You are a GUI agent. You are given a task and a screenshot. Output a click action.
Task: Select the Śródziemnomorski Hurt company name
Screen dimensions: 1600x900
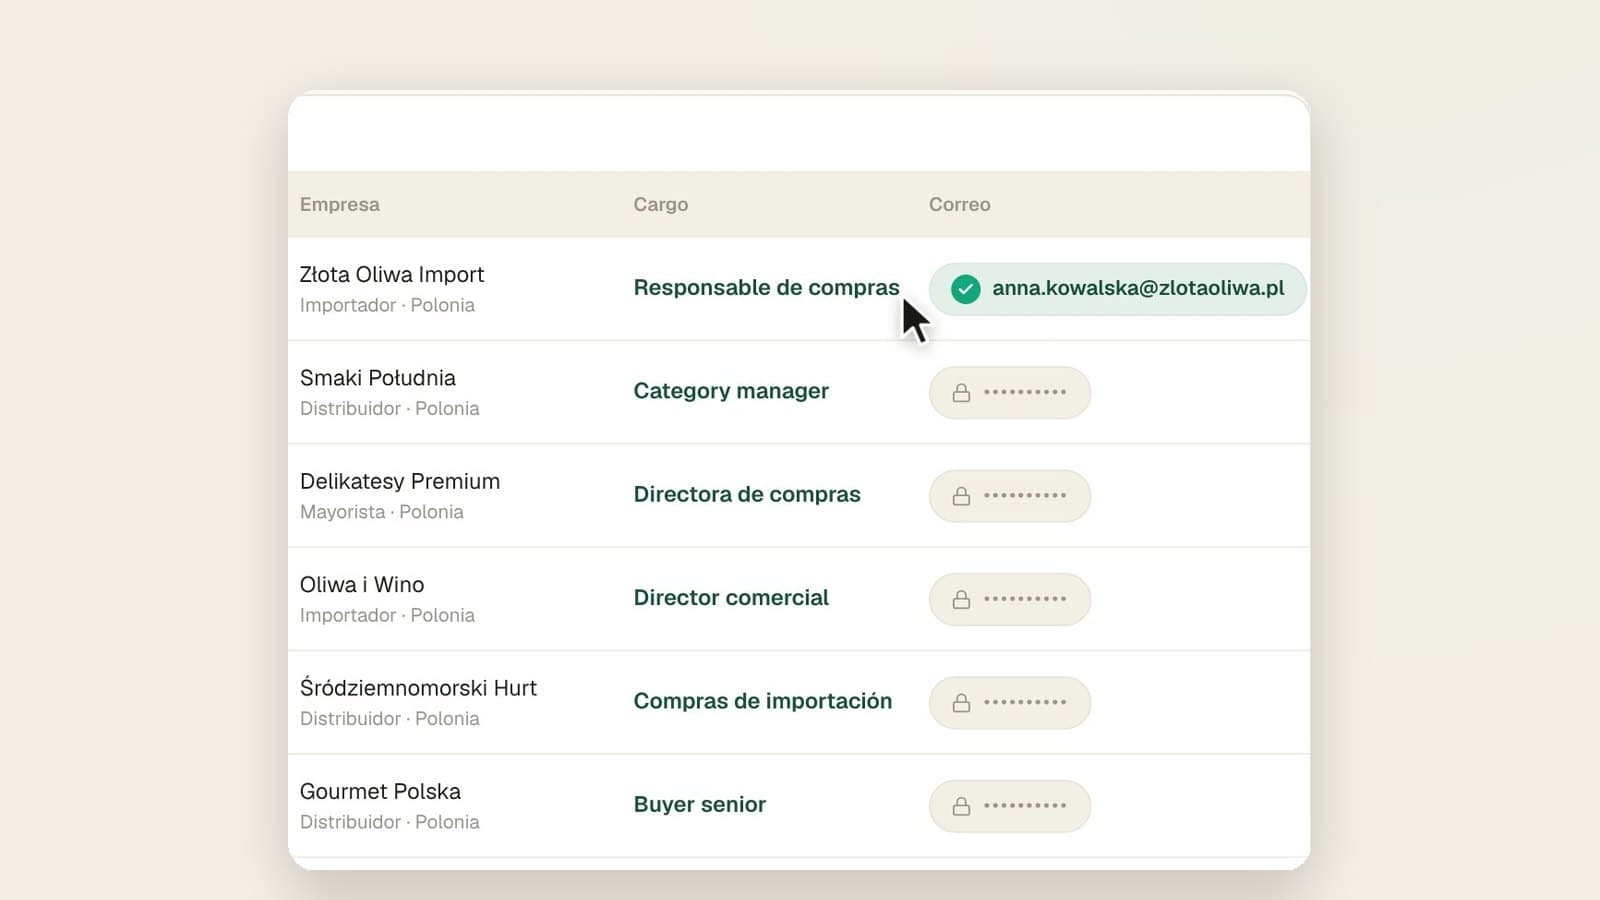(418, 687)
